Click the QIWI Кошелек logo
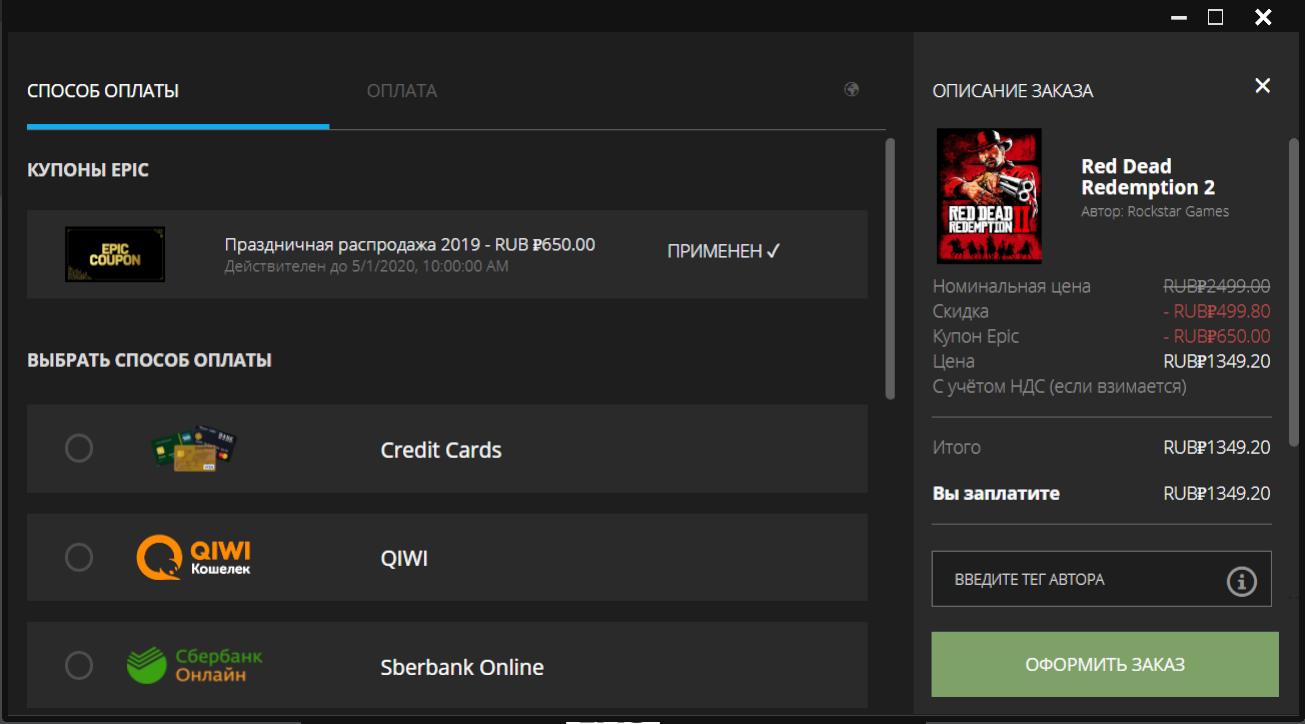This screenshot has width=1305, height=724. (x=194, y=557)
